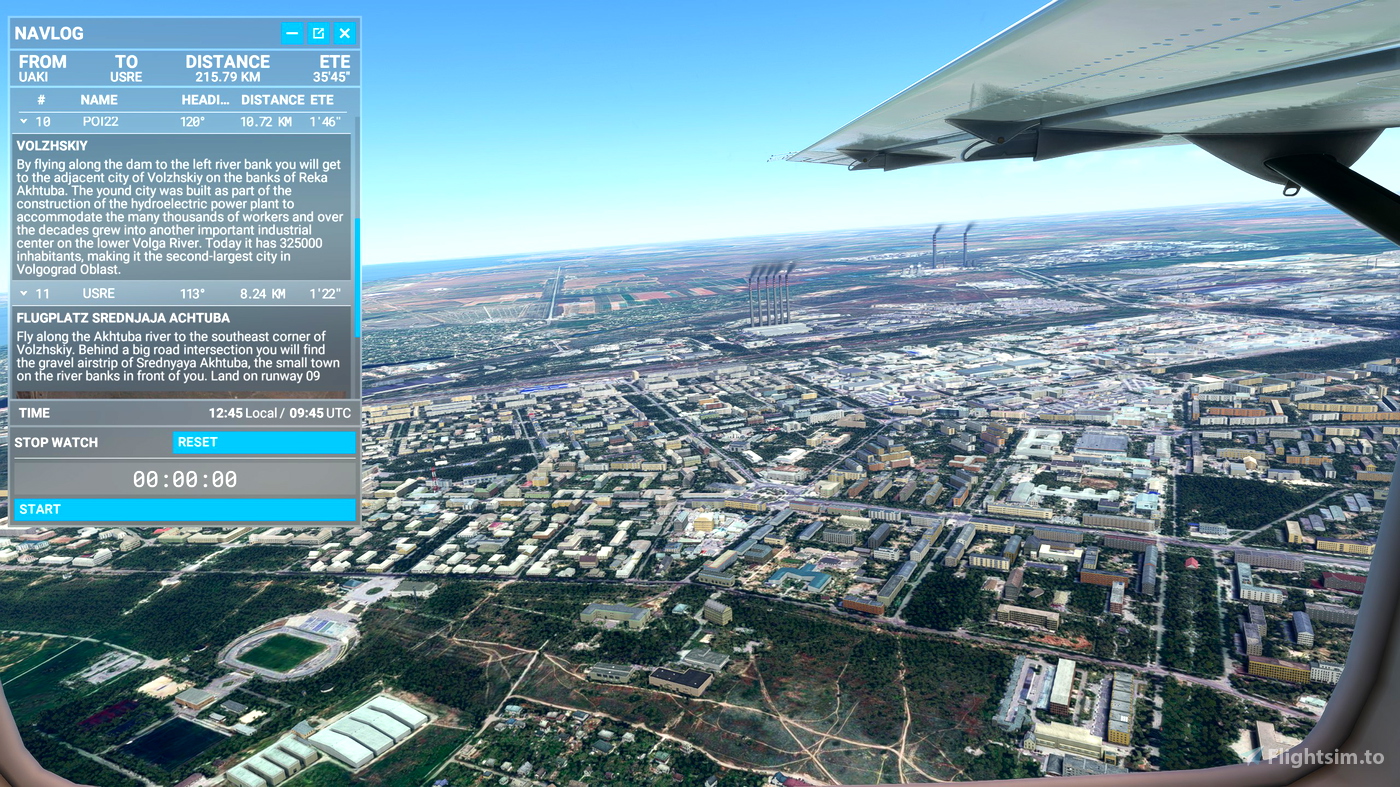The height and width of the screenshot is (787, 1400).
Task: Click the 1'46" ETE for POI22
Action: click(x=325, y=122)
